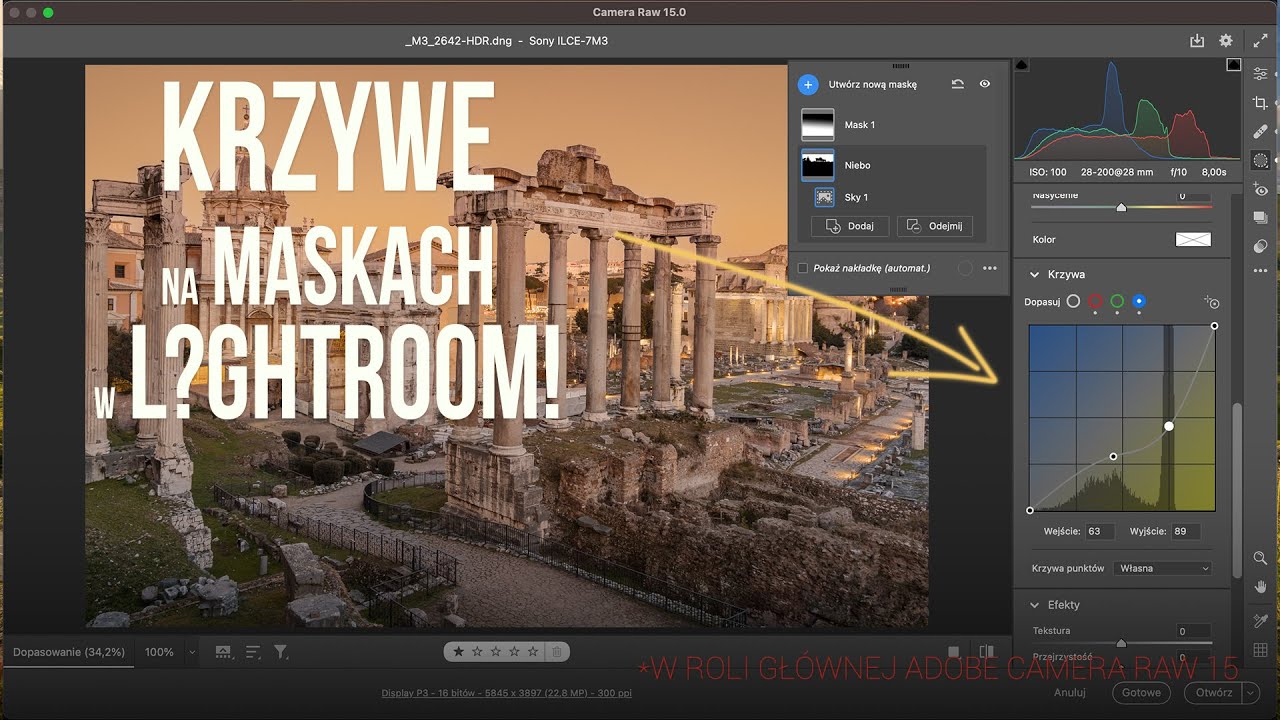This screenshot has width=1280, height=720.
Task: Set rating to one star
Action: point(459,652)
